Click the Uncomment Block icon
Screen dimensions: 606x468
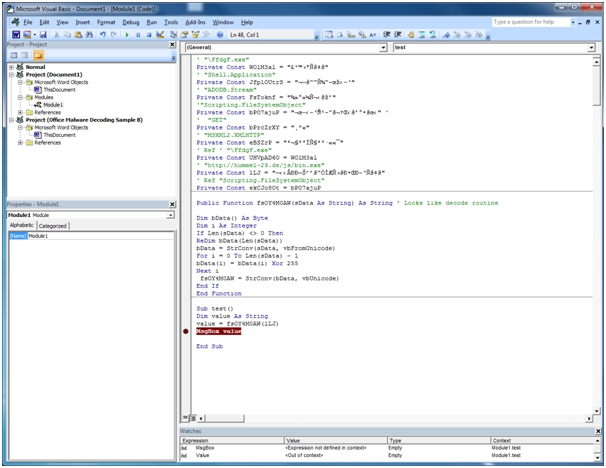[x=432, y=35]
